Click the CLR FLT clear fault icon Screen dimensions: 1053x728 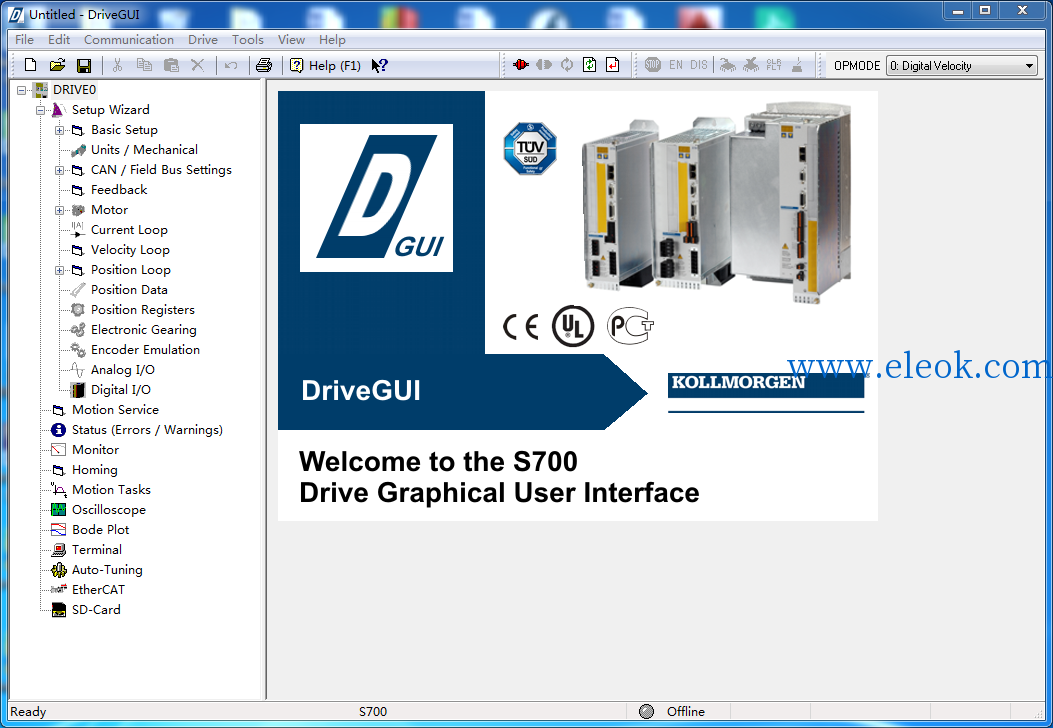point(774,64)
